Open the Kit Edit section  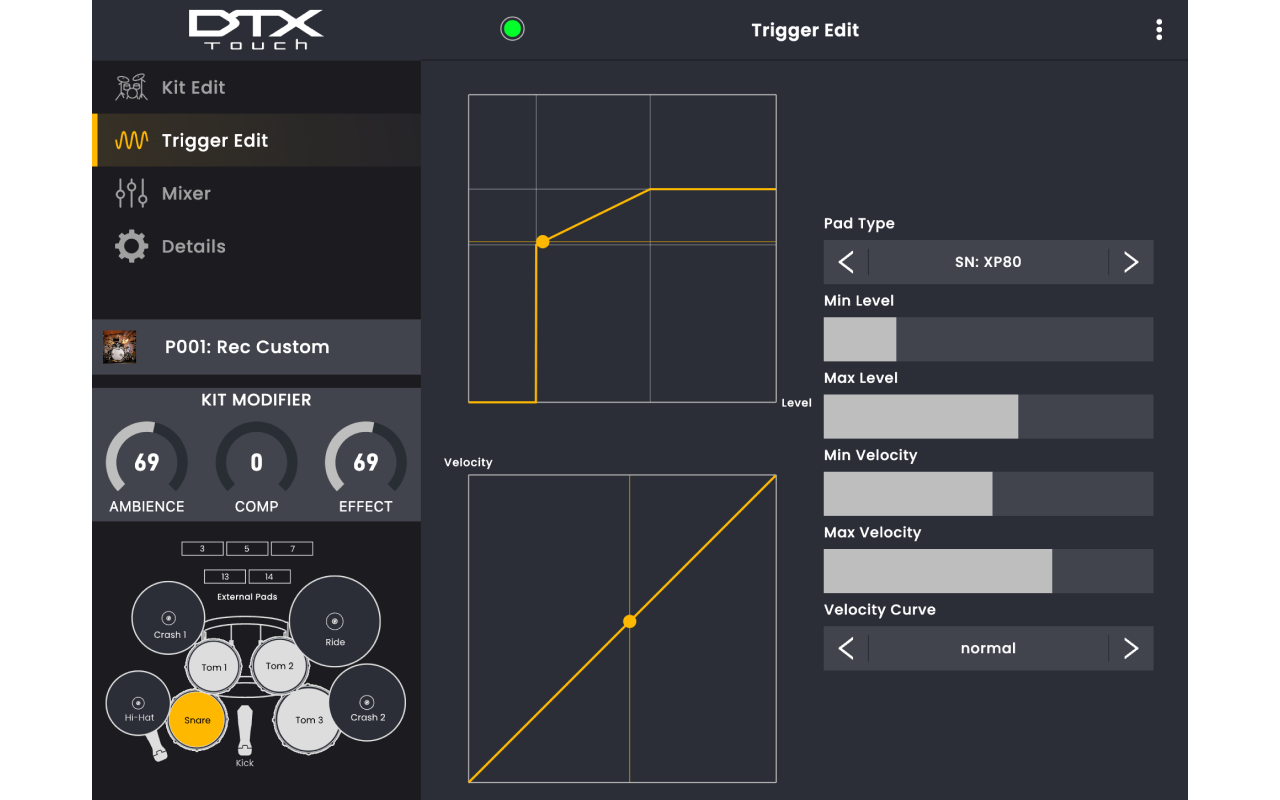pos(256,87)
